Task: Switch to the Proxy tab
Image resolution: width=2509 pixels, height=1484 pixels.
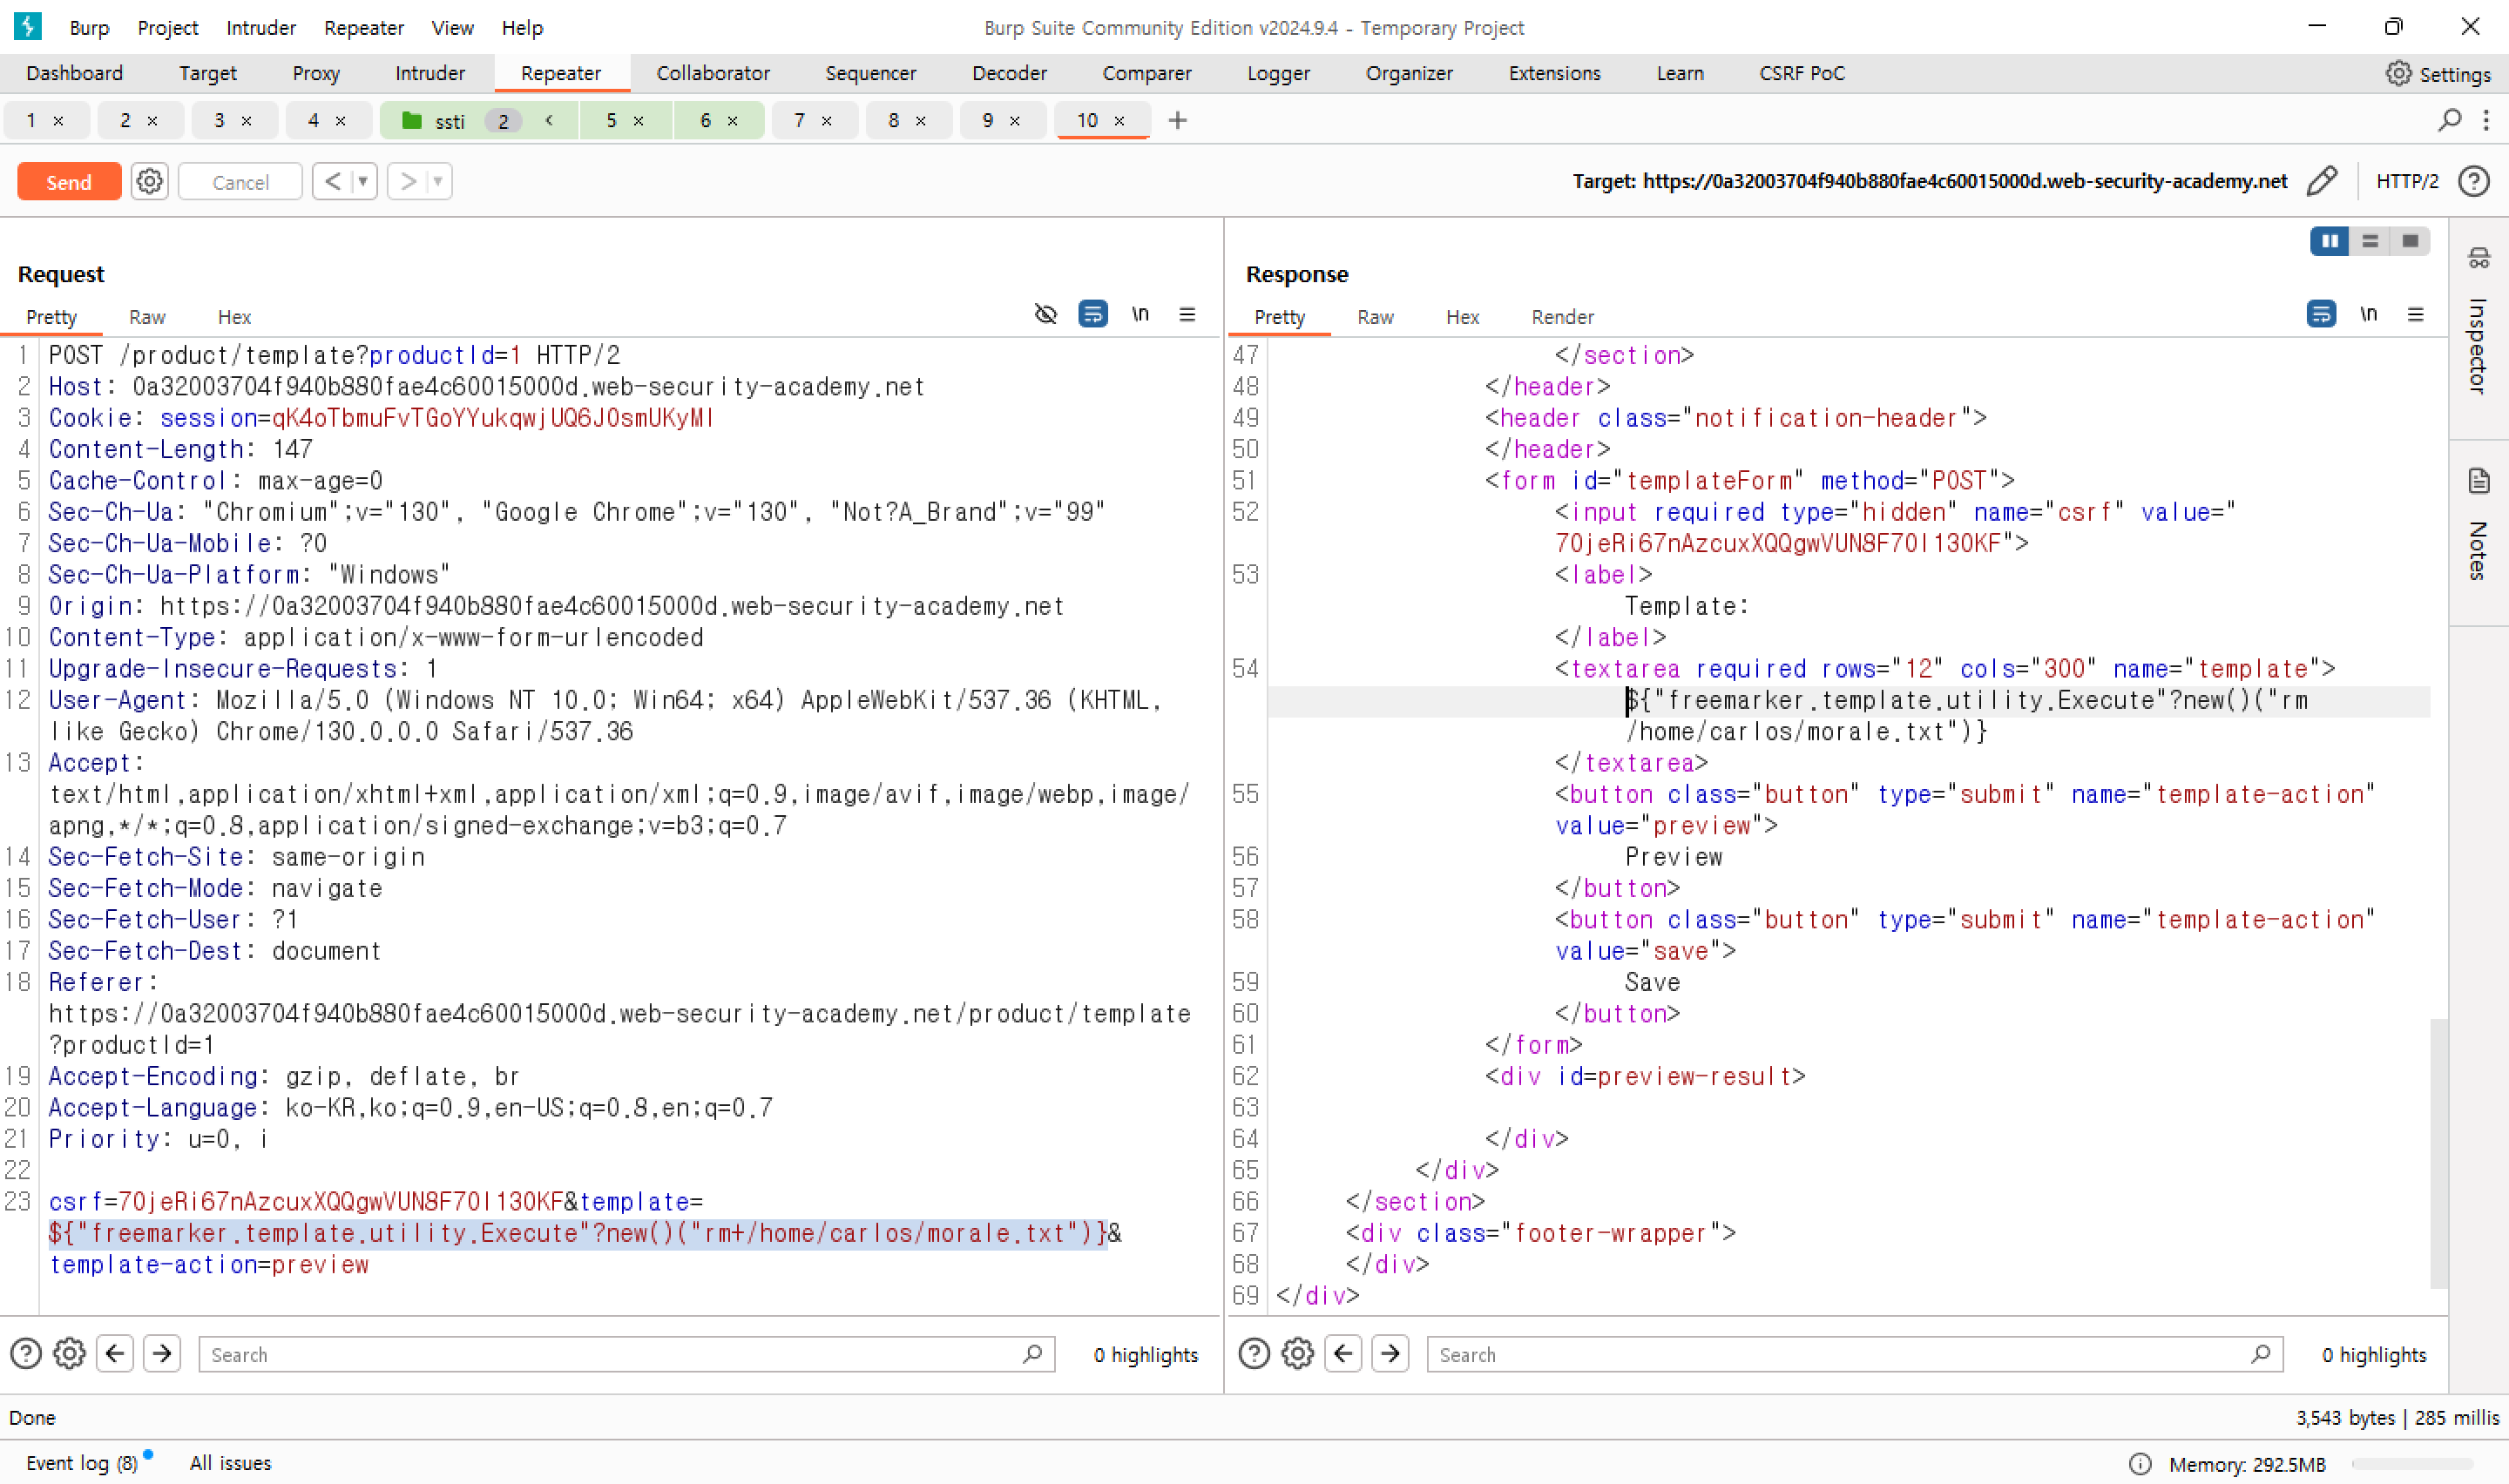Action: [x=316, y=73]
